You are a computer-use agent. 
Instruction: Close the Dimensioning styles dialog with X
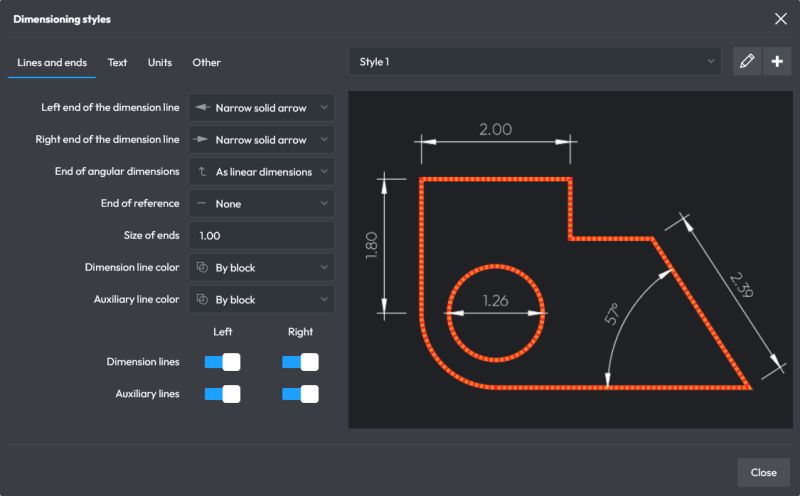tap(780, 19)
